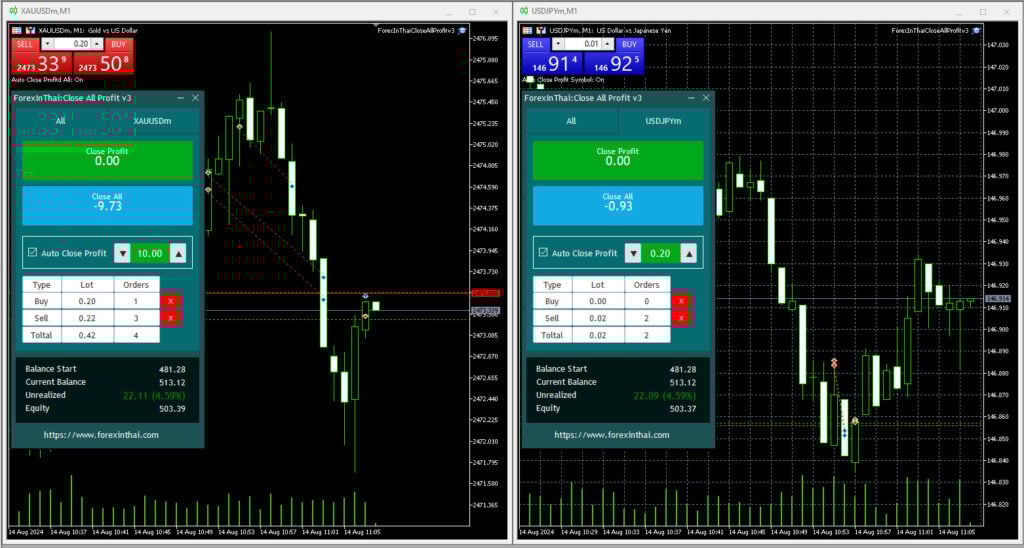Close Buy orders with red X in XAUUSDm panel
The height and width of the screenshot is (548, 1024).
click(x=170, y=300)
